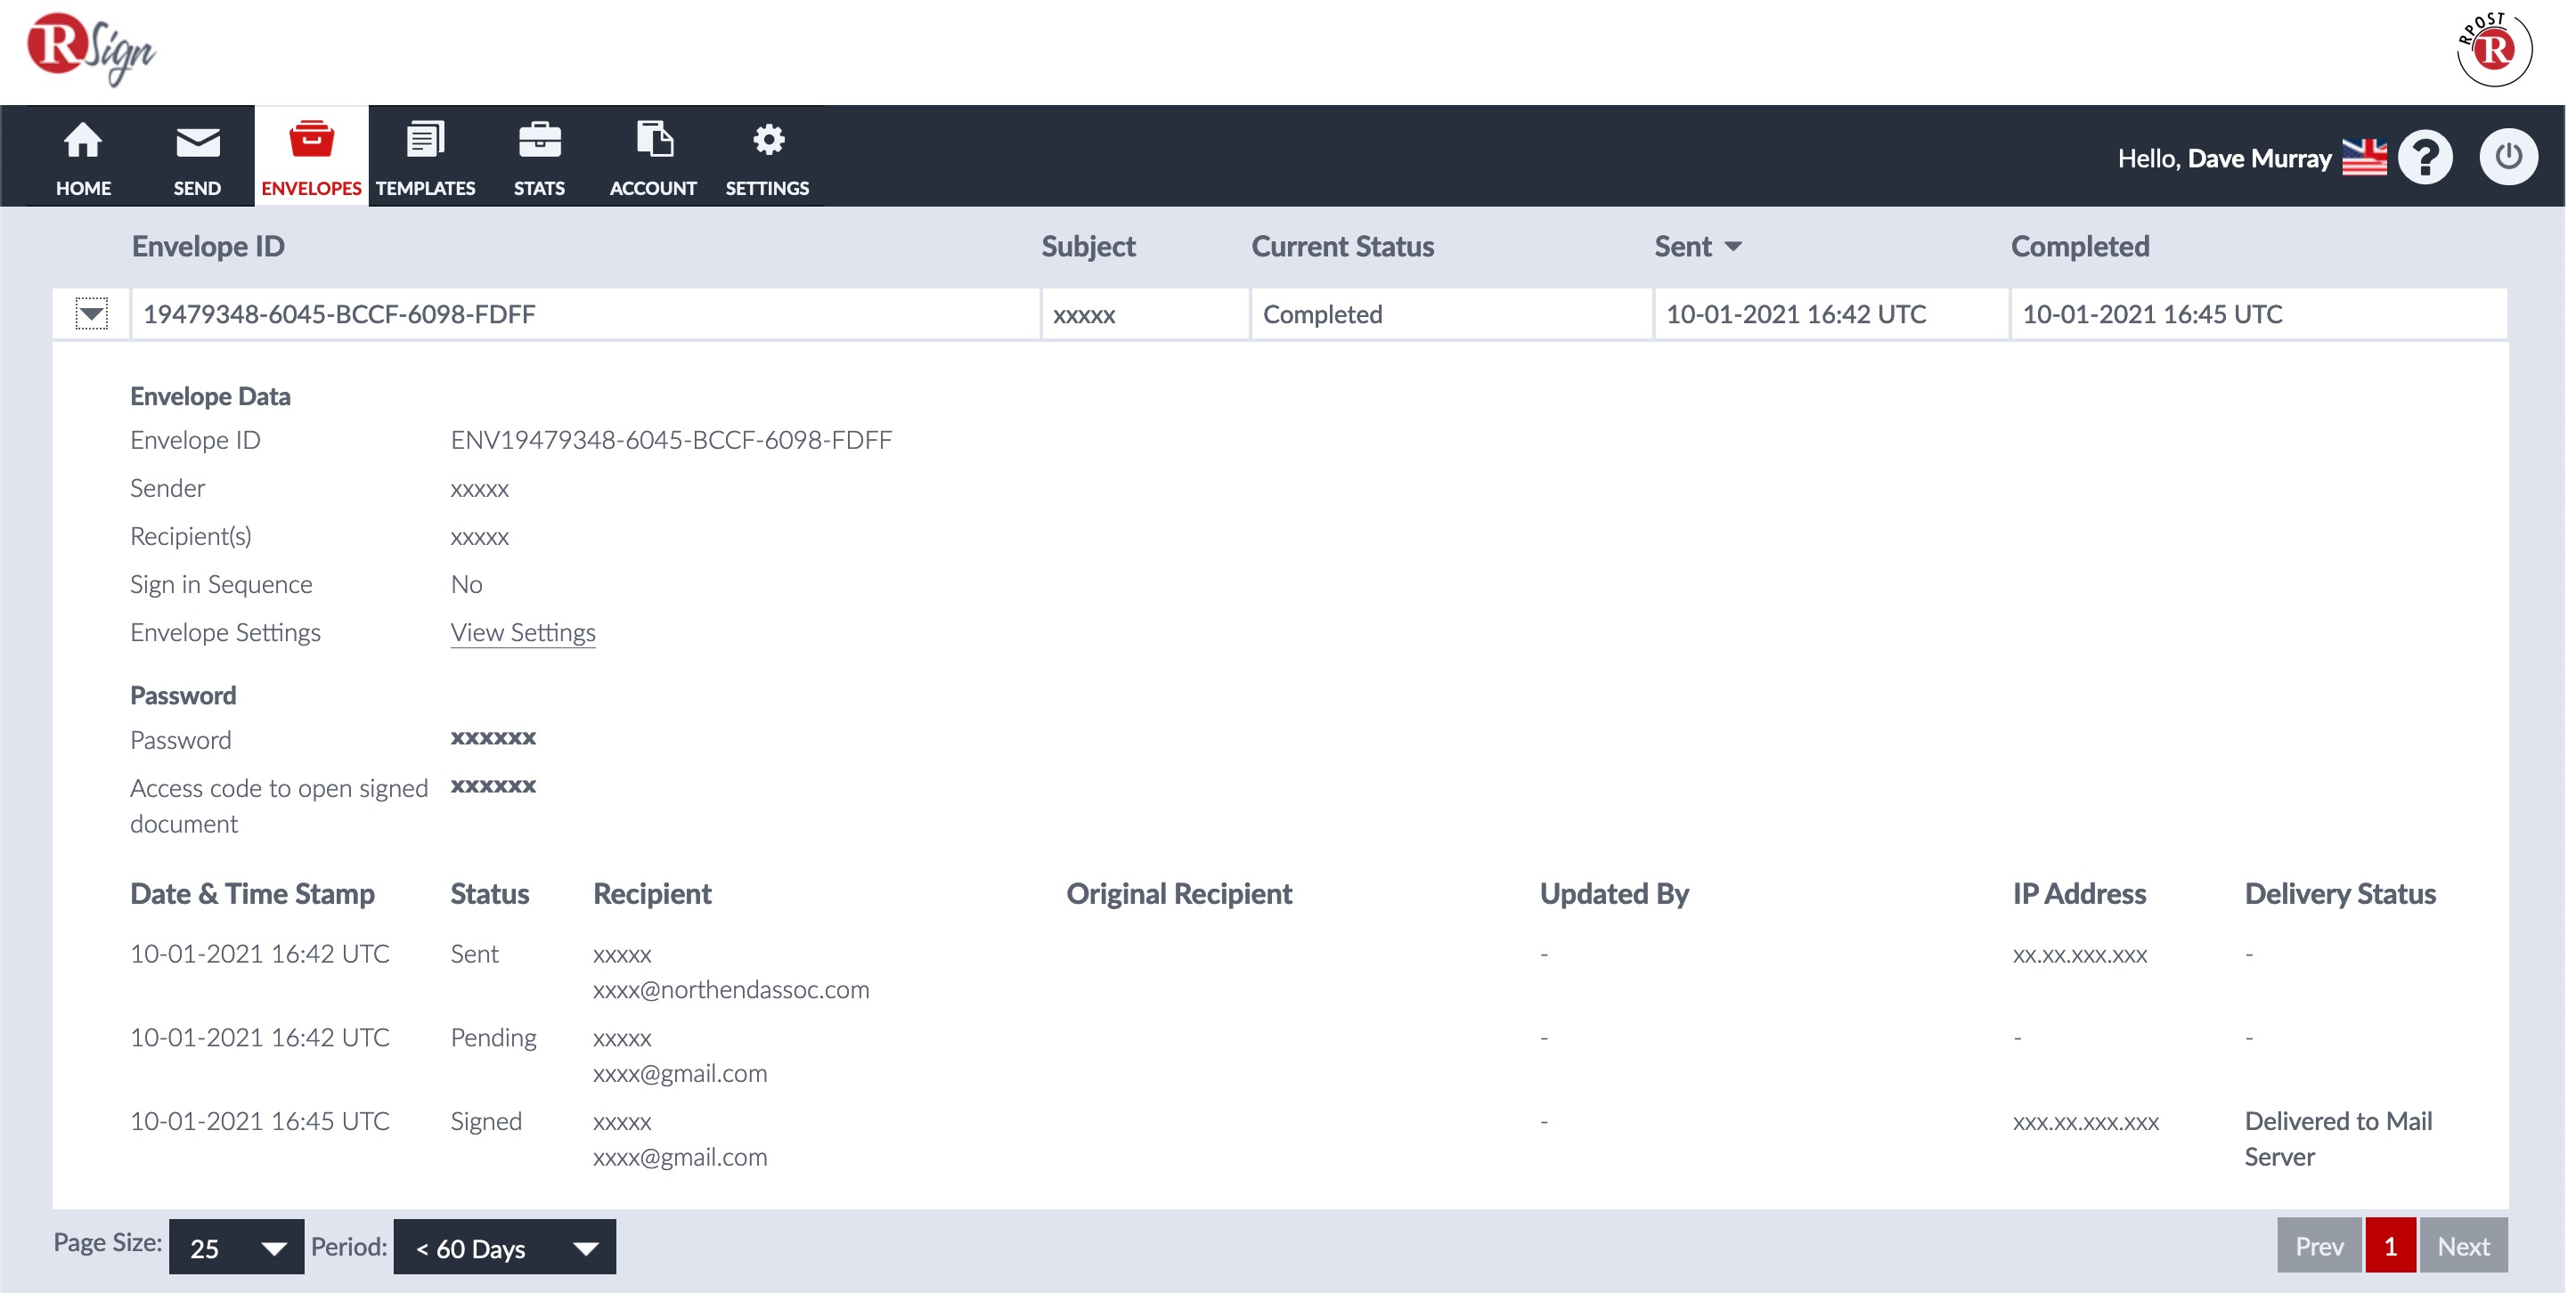Open help with the question mark icon
Screen dimensions: 2576x1293
point(2425,157)
